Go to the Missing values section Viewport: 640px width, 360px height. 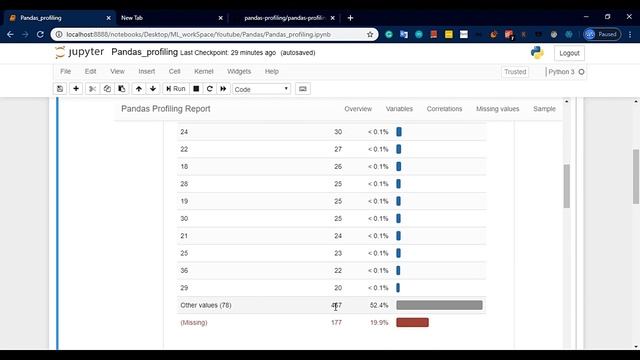tap(498, 109)
